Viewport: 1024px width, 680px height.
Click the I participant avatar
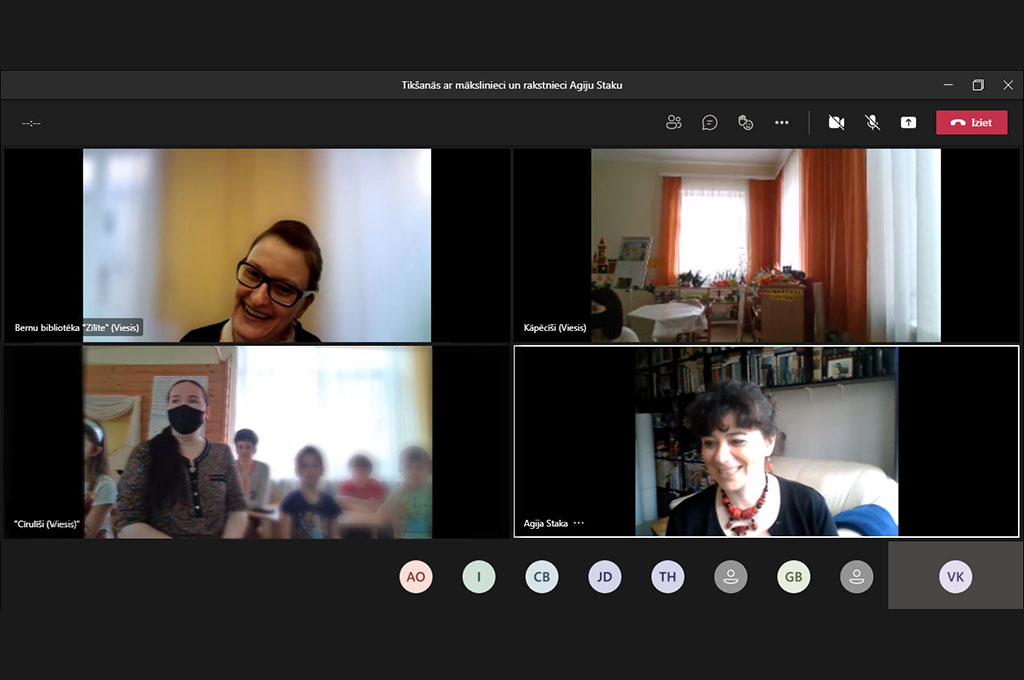click(479, 577)
